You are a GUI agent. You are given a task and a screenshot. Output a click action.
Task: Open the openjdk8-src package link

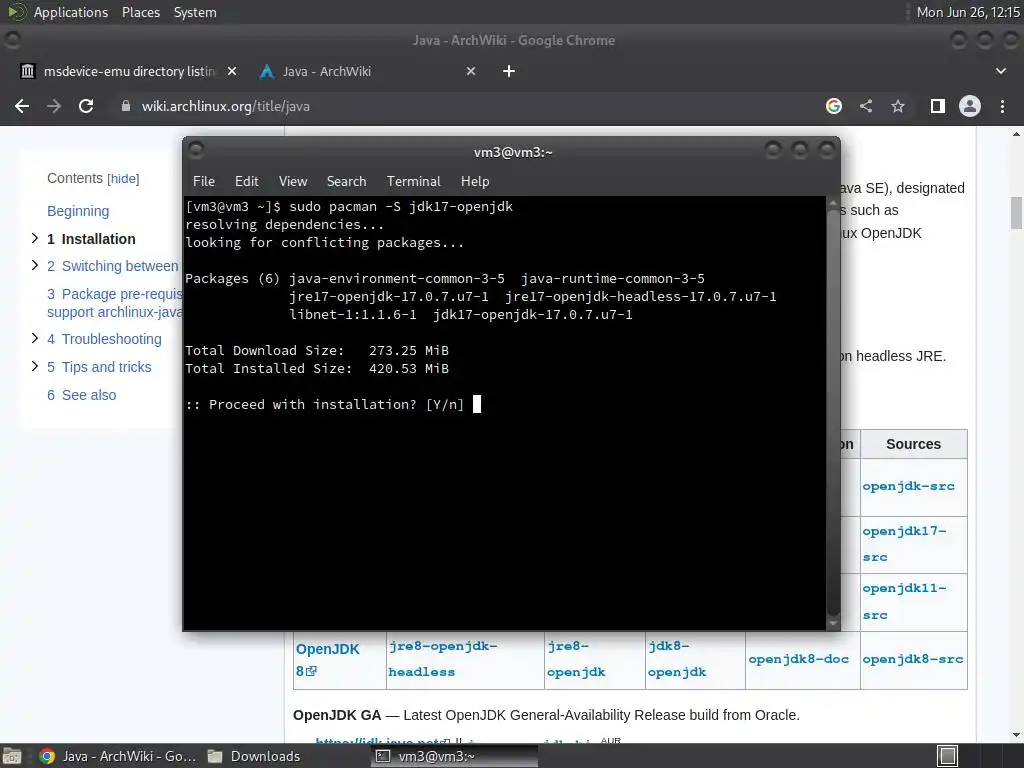[x=912, y=659]
